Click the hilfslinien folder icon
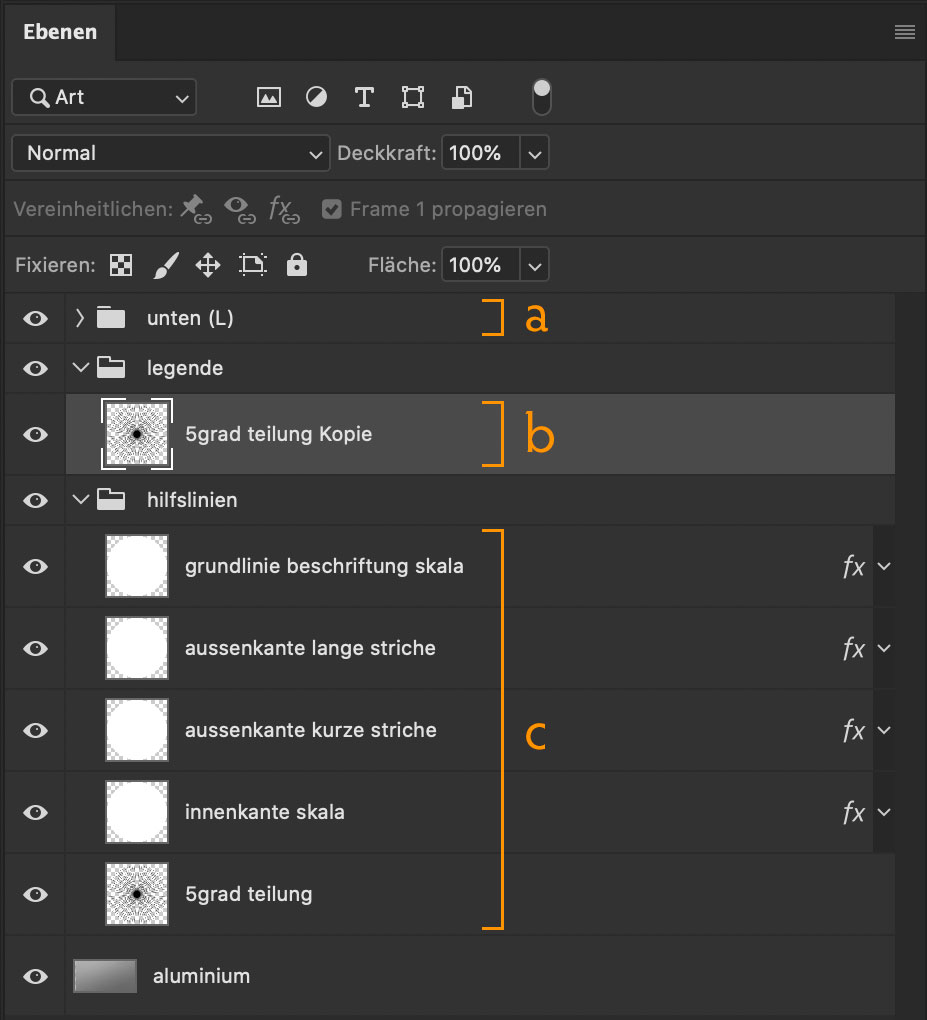 pos(111,500)
